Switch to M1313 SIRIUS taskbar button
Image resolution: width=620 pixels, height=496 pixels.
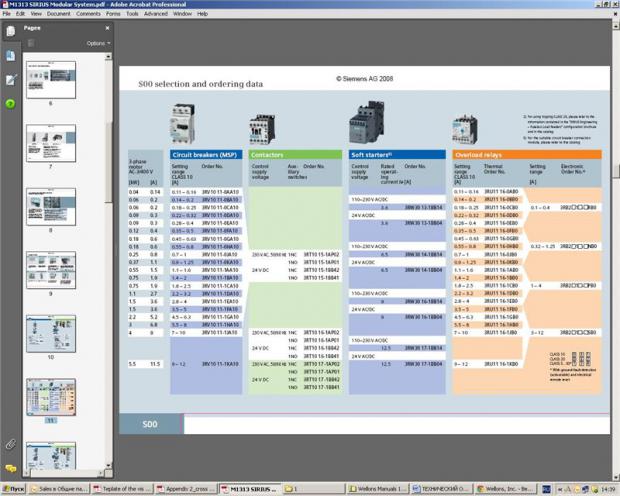(250, 489)
